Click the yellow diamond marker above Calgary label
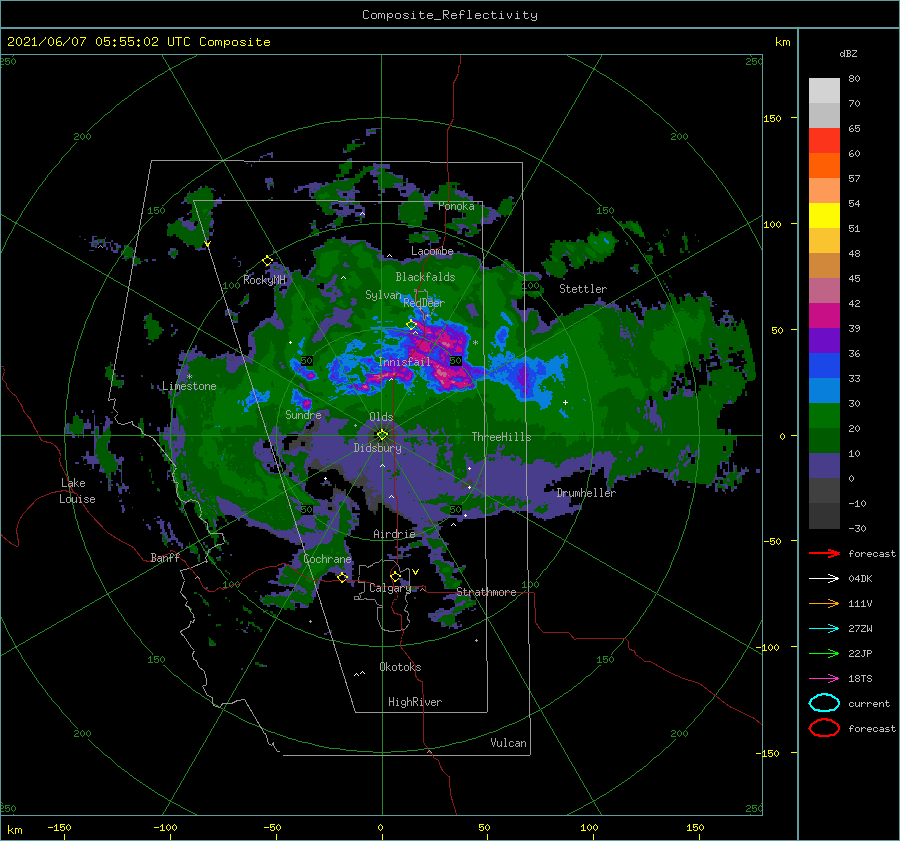The width and height of the screenshot is (900, 841). coord(395,576)
